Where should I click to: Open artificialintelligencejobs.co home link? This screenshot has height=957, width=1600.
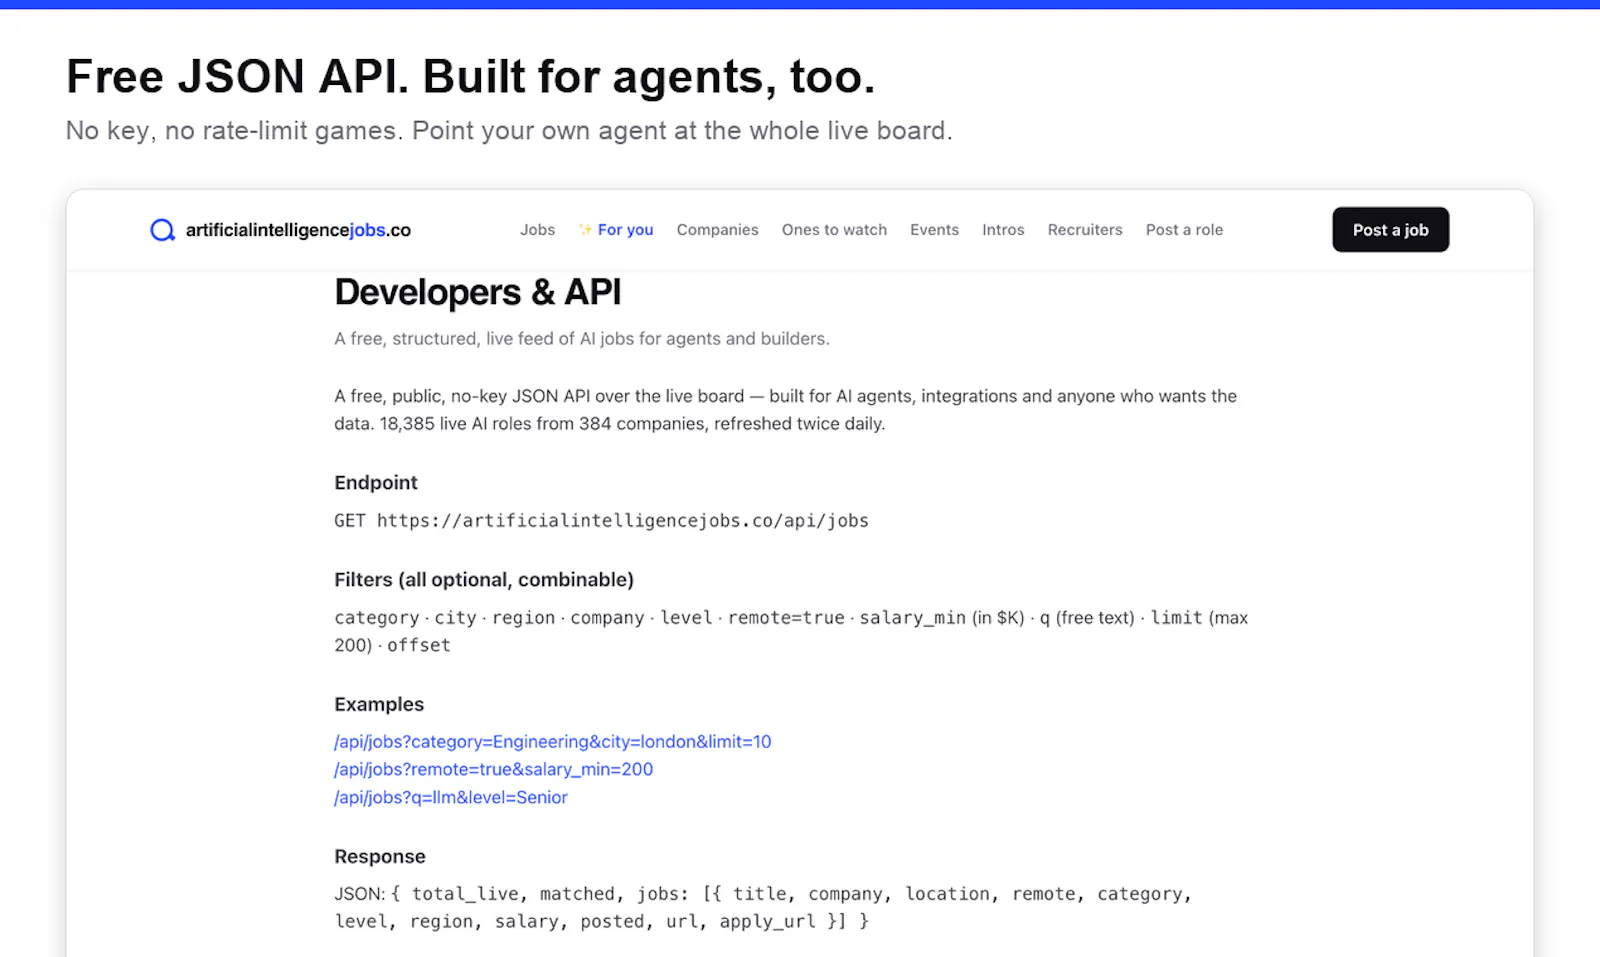[280, 230]
